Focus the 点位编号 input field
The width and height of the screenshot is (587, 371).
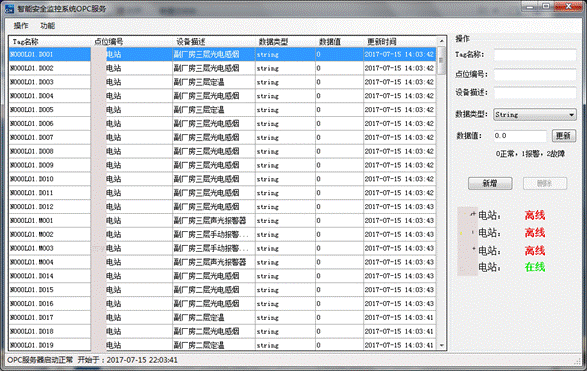[x=535, y=74]
